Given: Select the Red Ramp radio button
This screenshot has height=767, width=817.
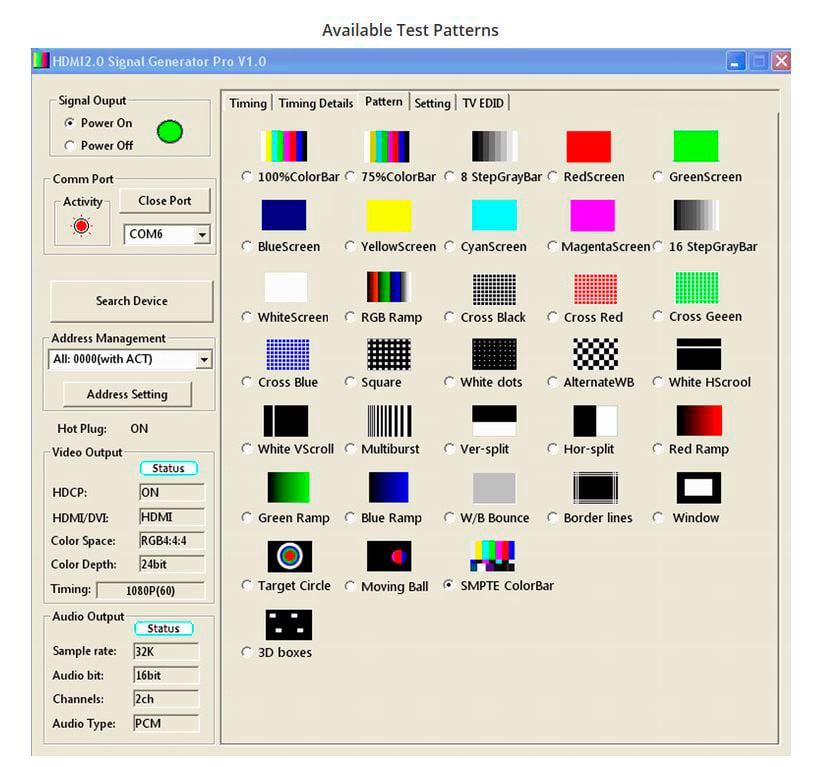Looking at the screenshot, I should (658, 449).
